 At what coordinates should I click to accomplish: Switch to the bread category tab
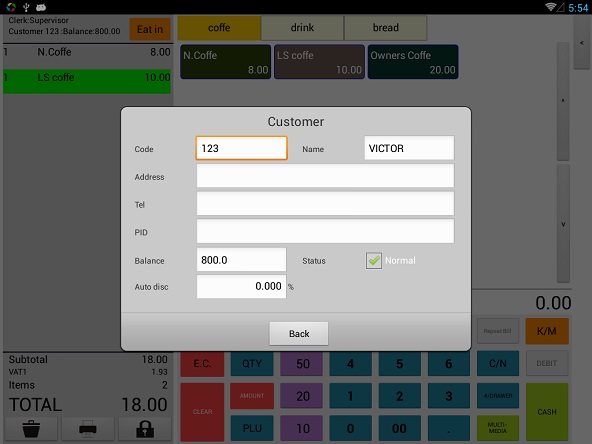tap(385, 28)
